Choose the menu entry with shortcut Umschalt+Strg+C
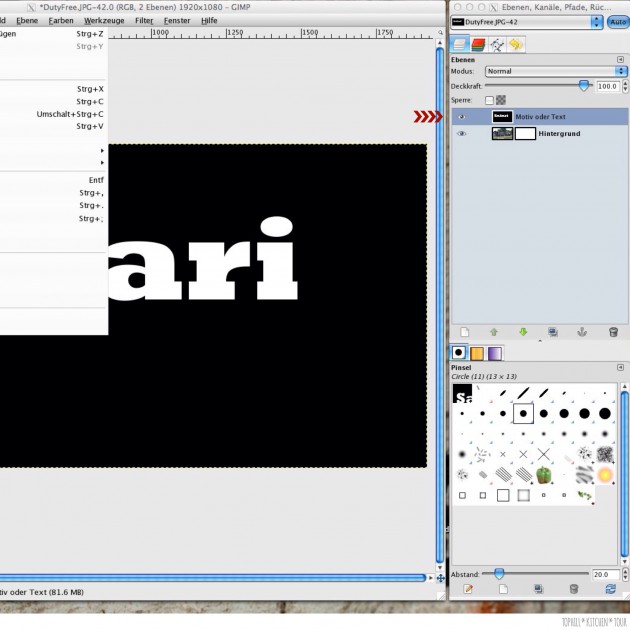The height and width of the screenshot is (630, 630). (x=53, y=114)
